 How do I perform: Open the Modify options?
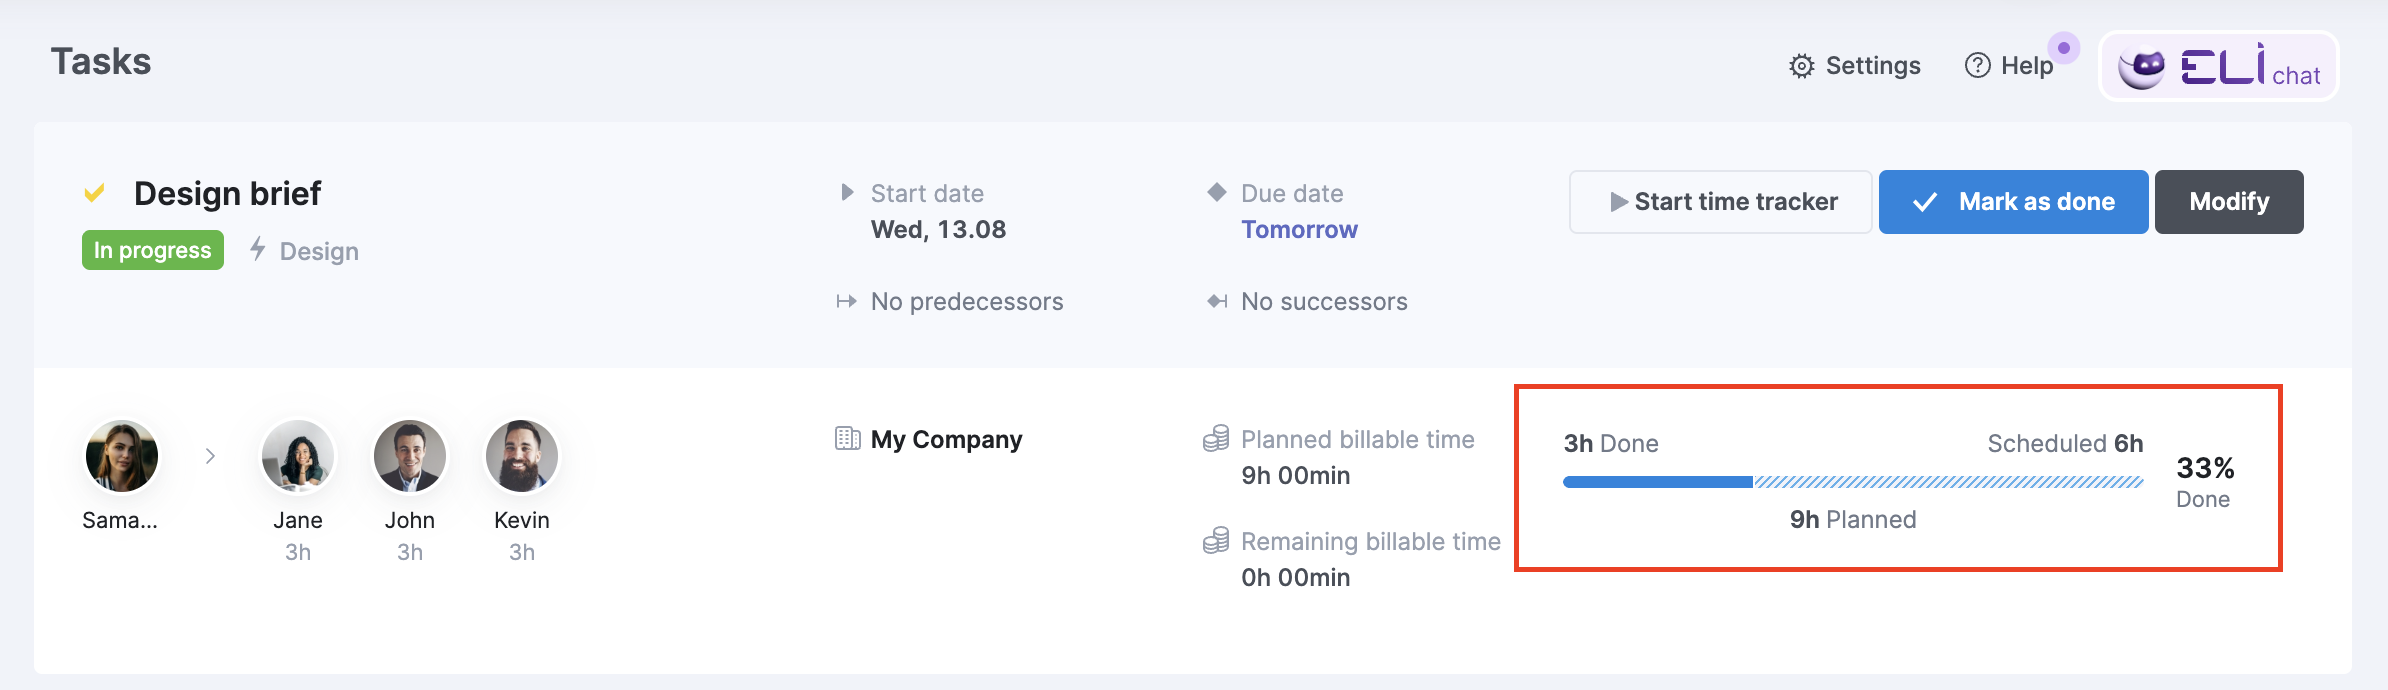click(2228, 201)
